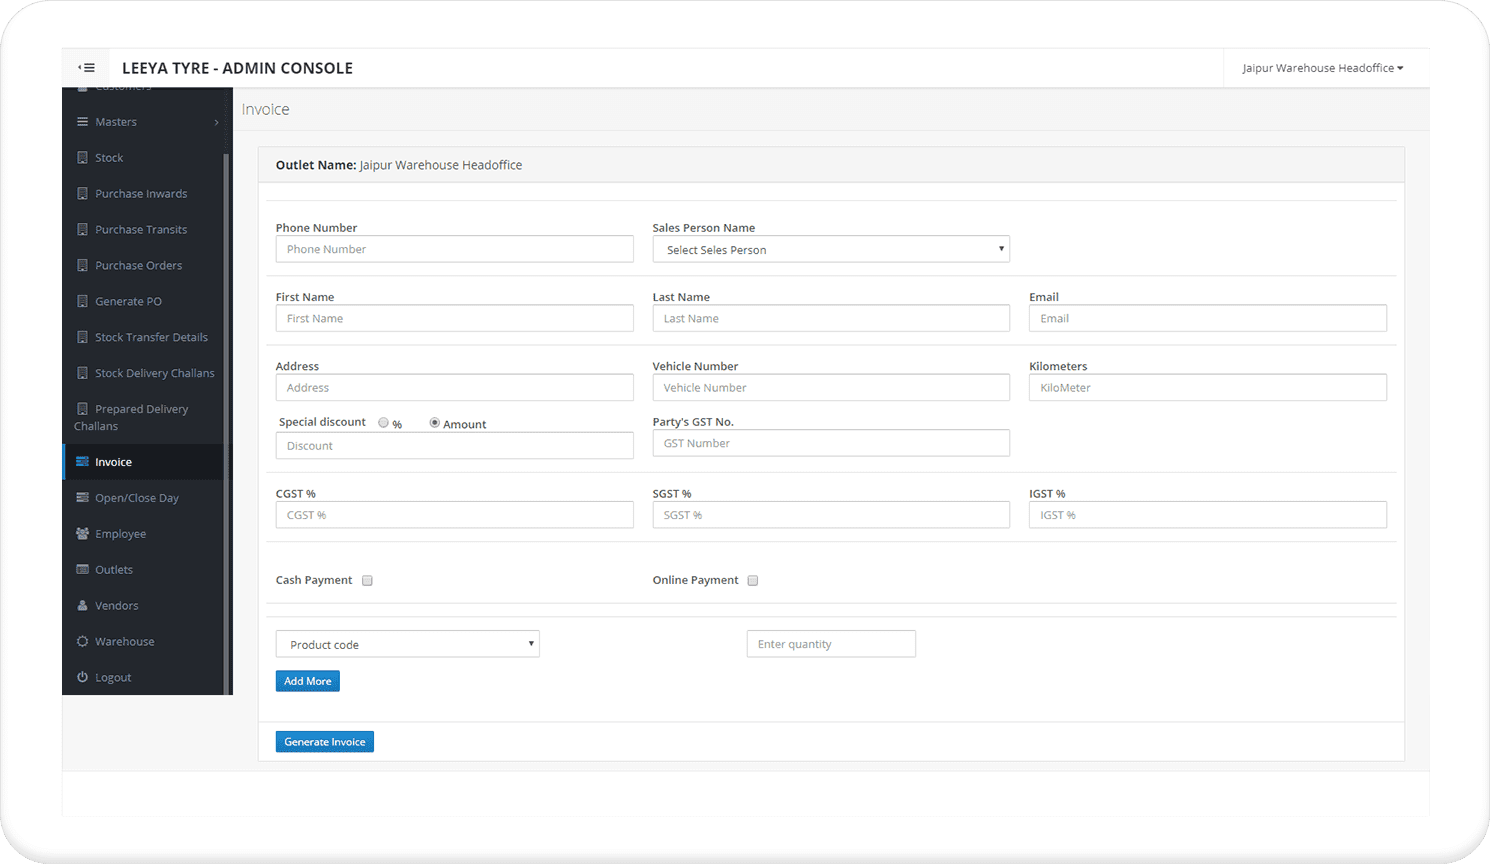Image resolution: width=1490 pixels, height=864 pixels.
Task: Click the Masters list icon in sidebar
Action: 82,122
